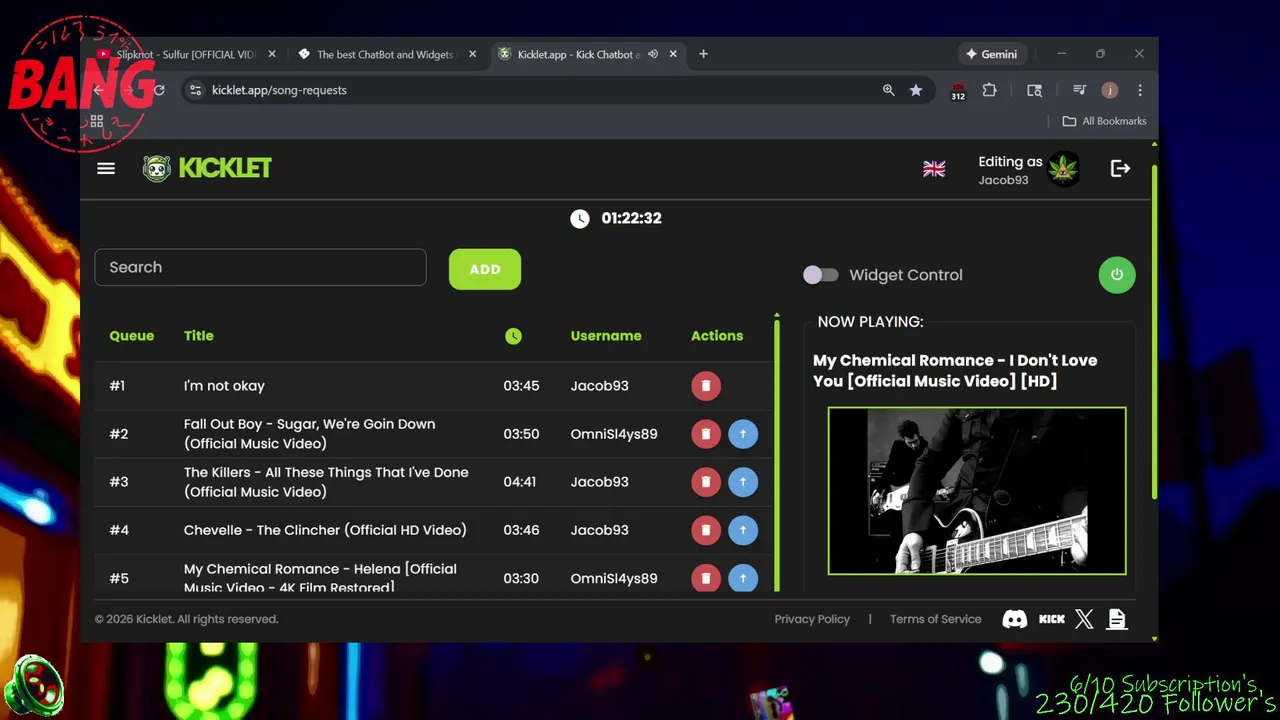Delete song #1 I'm not okay
This screenshot has height=720, width=1280.
(706, 386)
